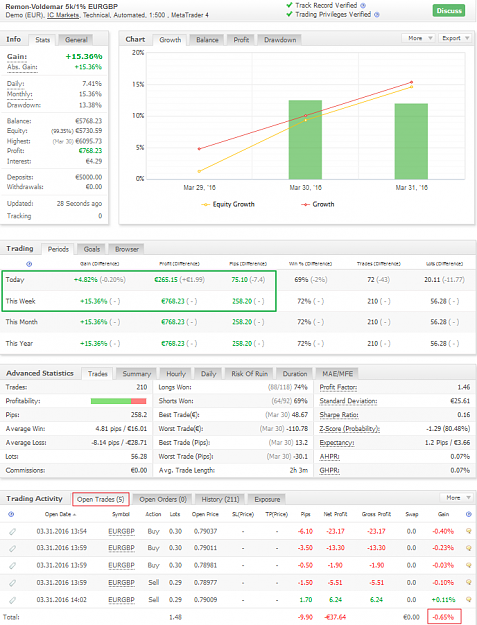Click EURGBP symbol in the 13:54 trade row

(x=121, y=531)
